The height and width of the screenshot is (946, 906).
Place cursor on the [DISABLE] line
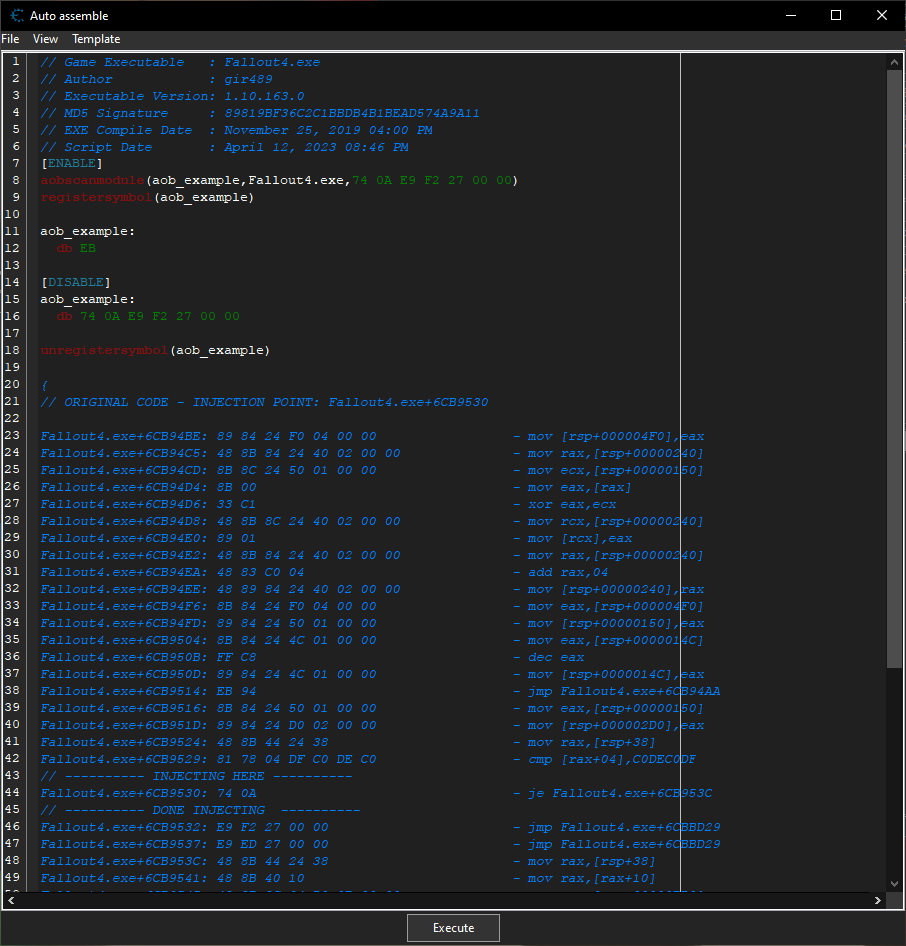point(75,283)
